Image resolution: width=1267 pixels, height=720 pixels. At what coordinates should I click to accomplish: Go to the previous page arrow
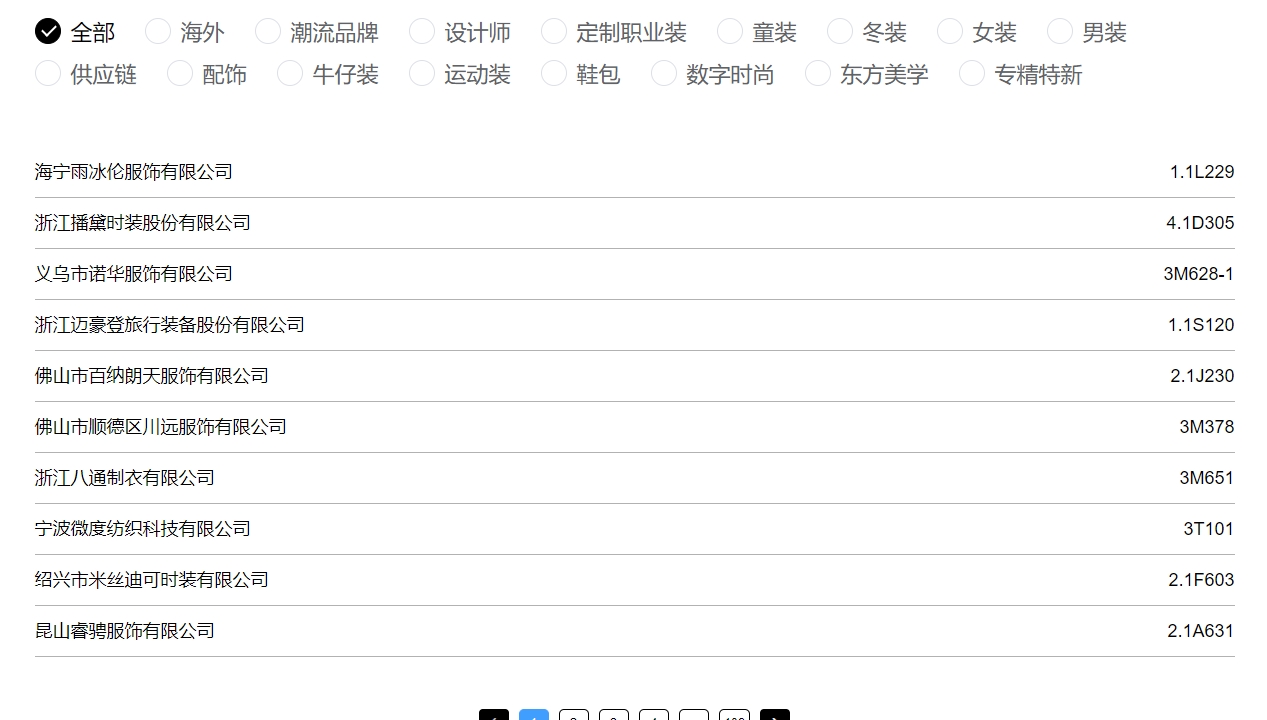(x=494, y=715)
